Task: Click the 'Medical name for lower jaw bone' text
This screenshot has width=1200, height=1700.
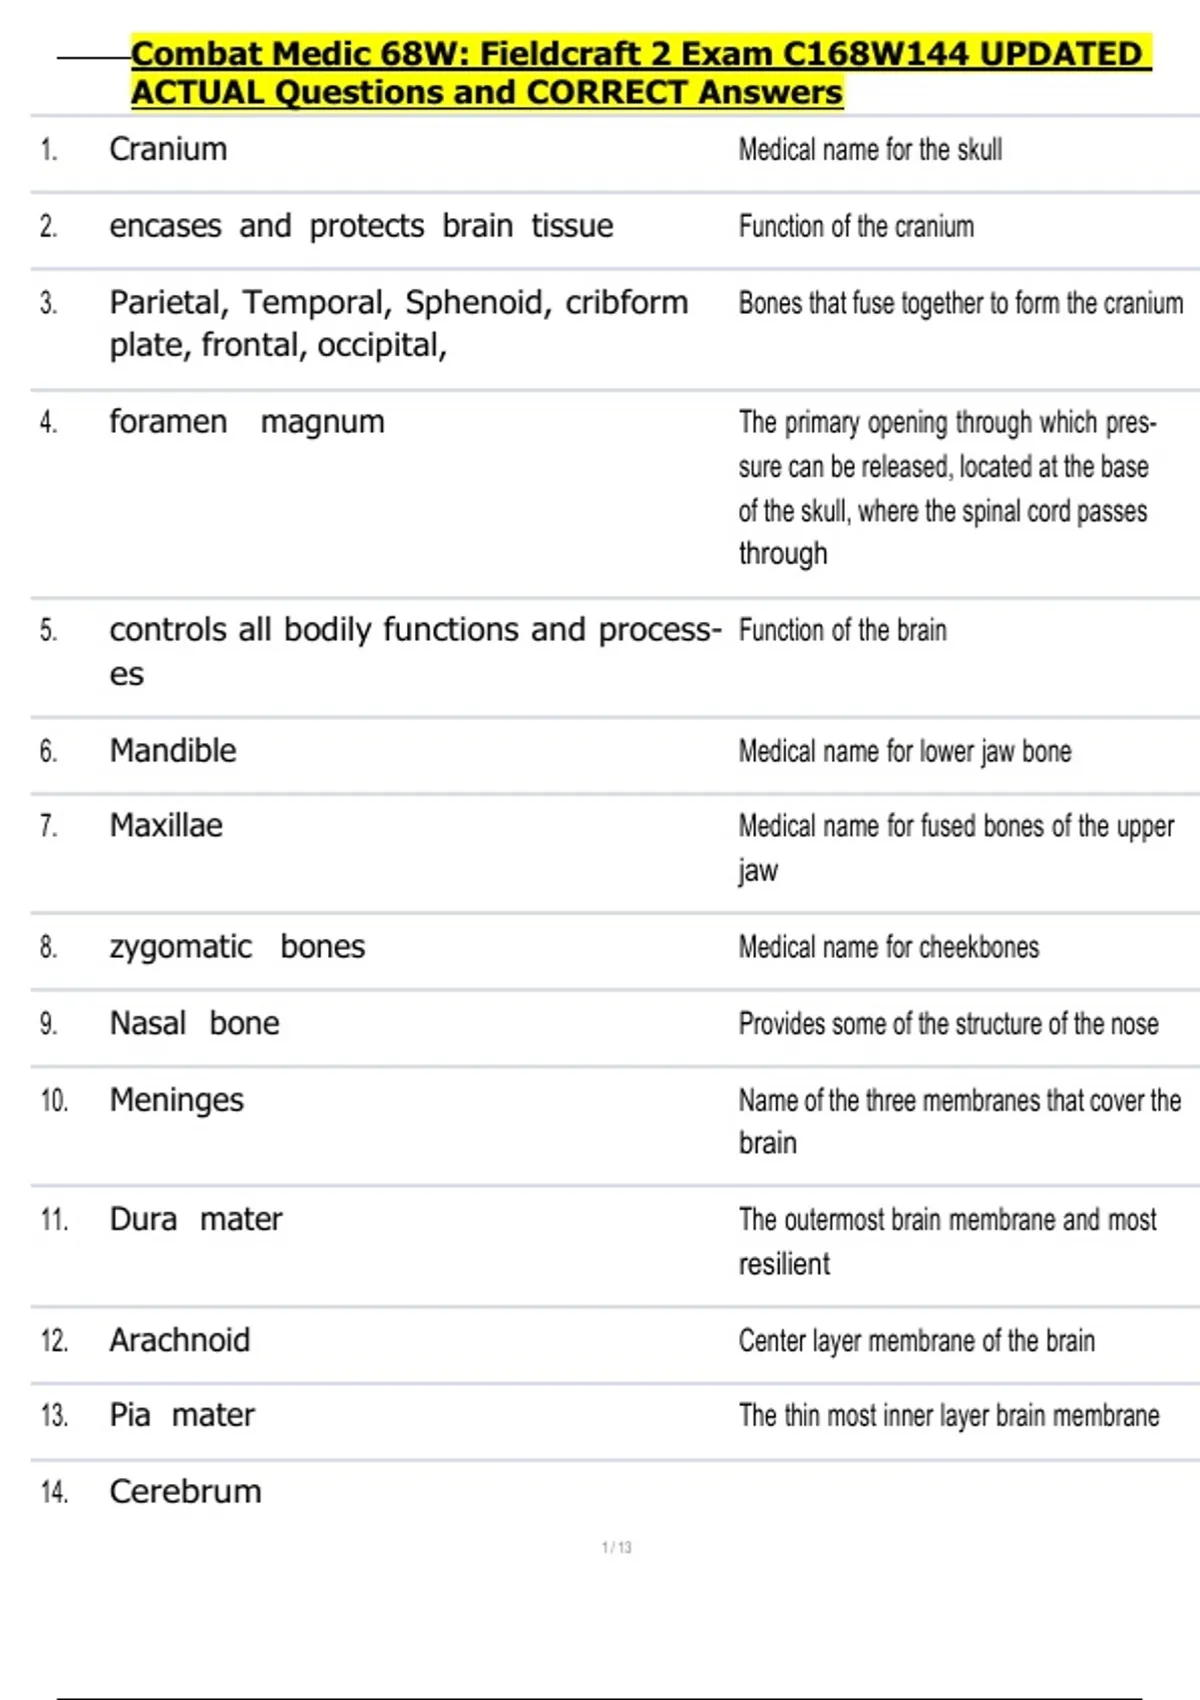Action: coord(904,751)
